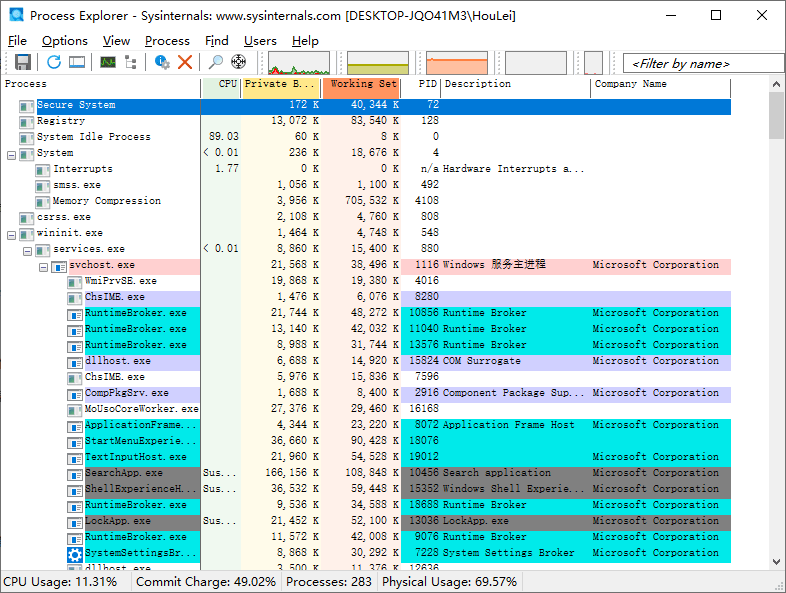
Task: Open the process Properties gear icon
Action: click(x=162, y=62)
